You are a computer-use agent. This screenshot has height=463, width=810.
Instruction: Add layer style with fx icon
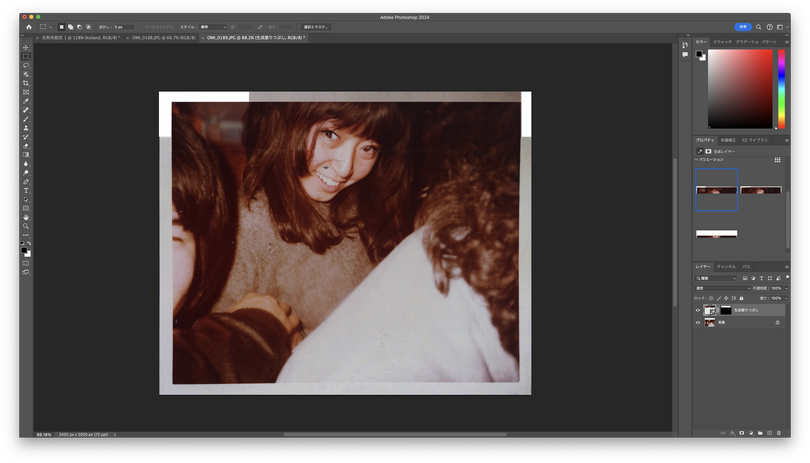[x=732, y=433]
